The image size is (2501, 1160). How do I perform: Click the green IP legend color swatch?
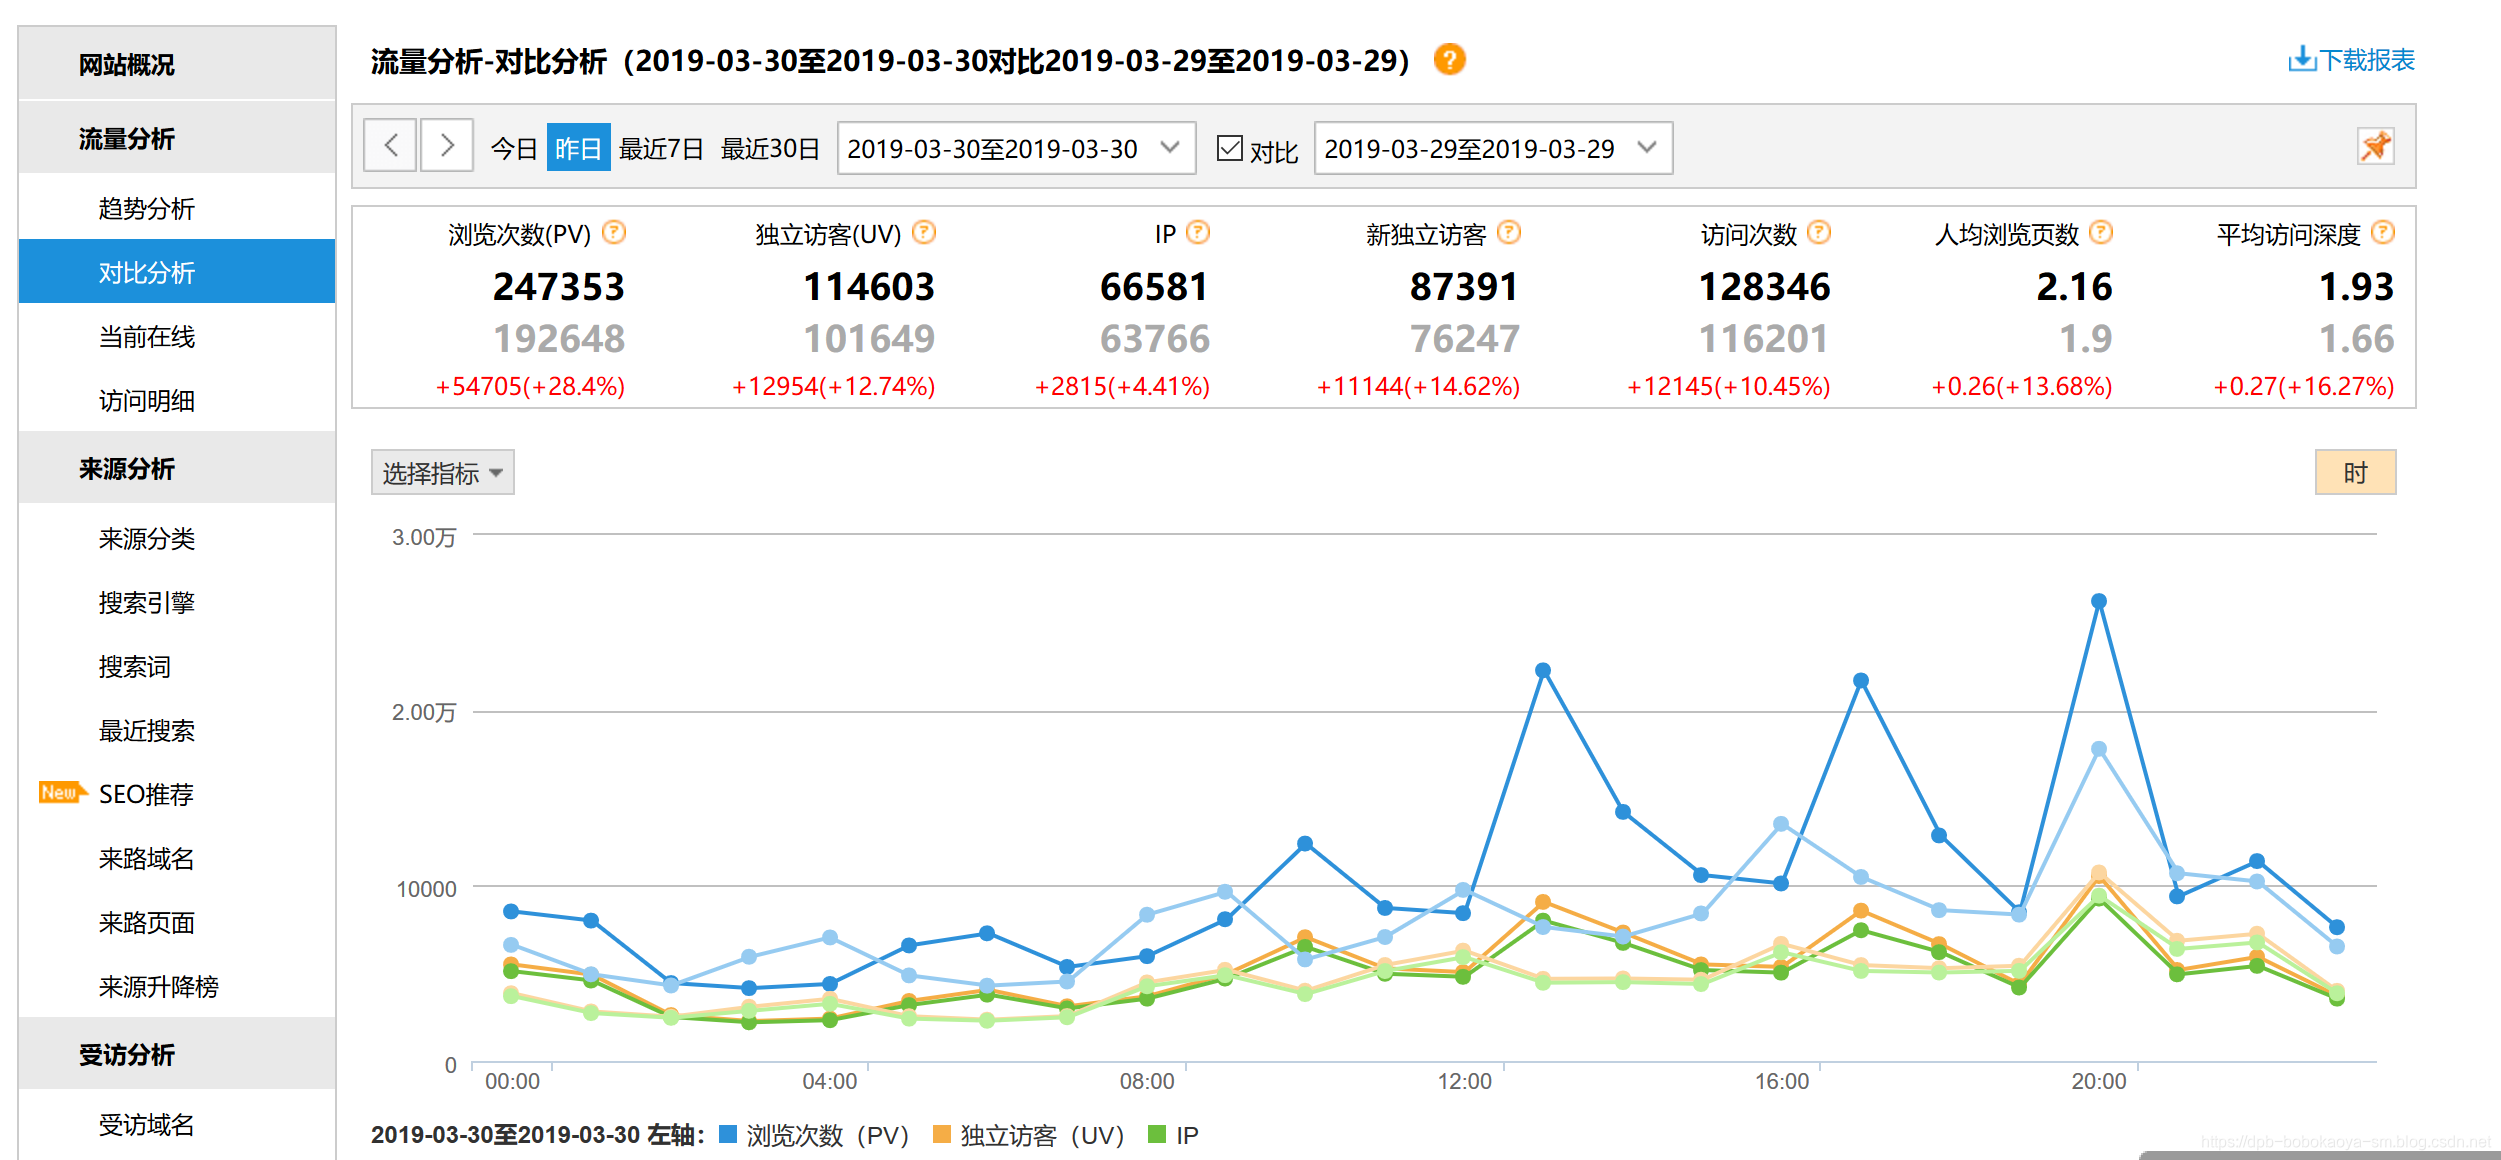click(1157, 1134)
